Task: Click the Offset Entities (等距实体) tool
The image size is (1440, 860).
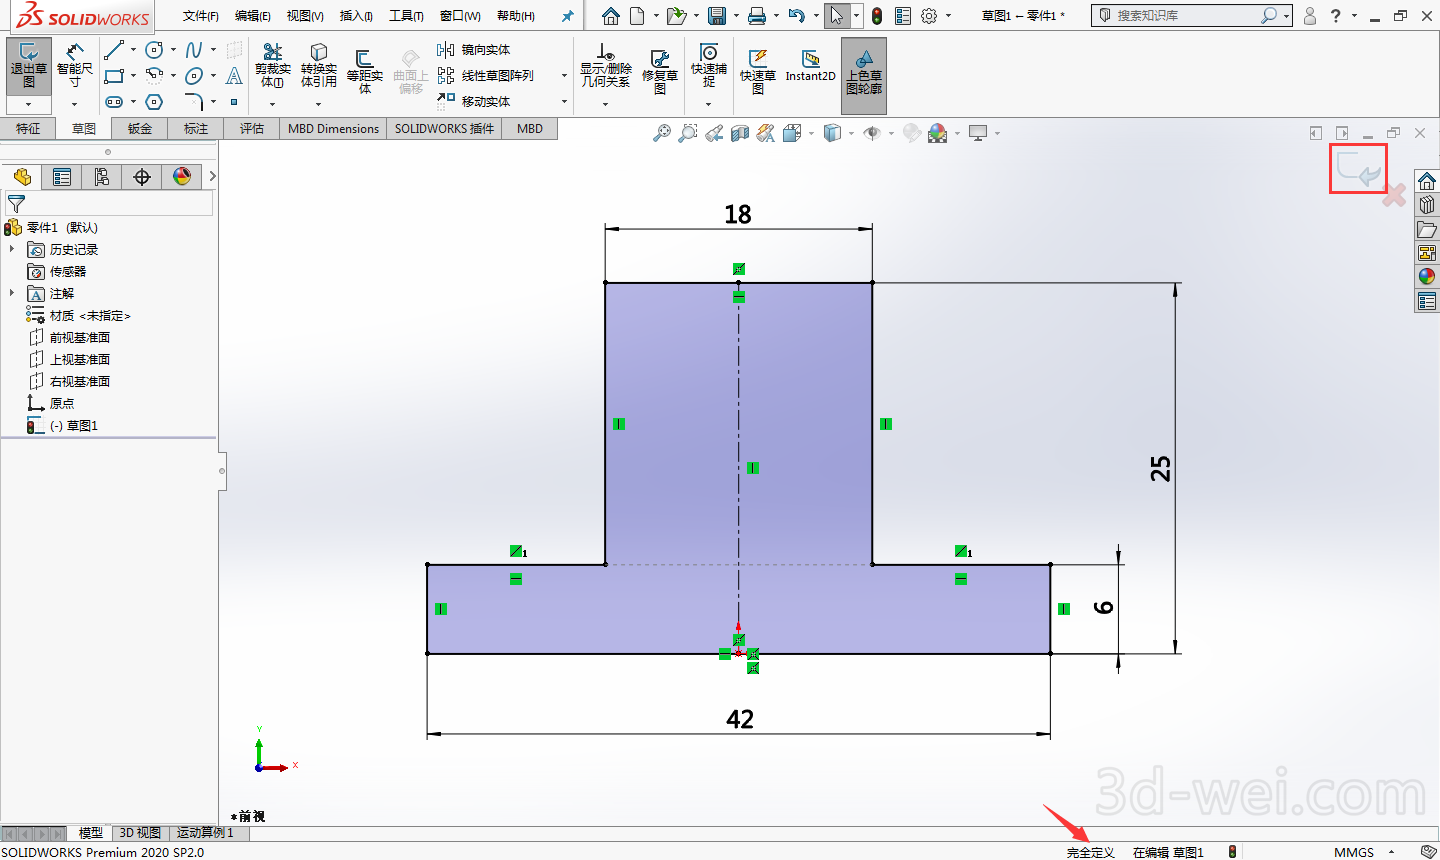Action: click(x=364, y=68)
